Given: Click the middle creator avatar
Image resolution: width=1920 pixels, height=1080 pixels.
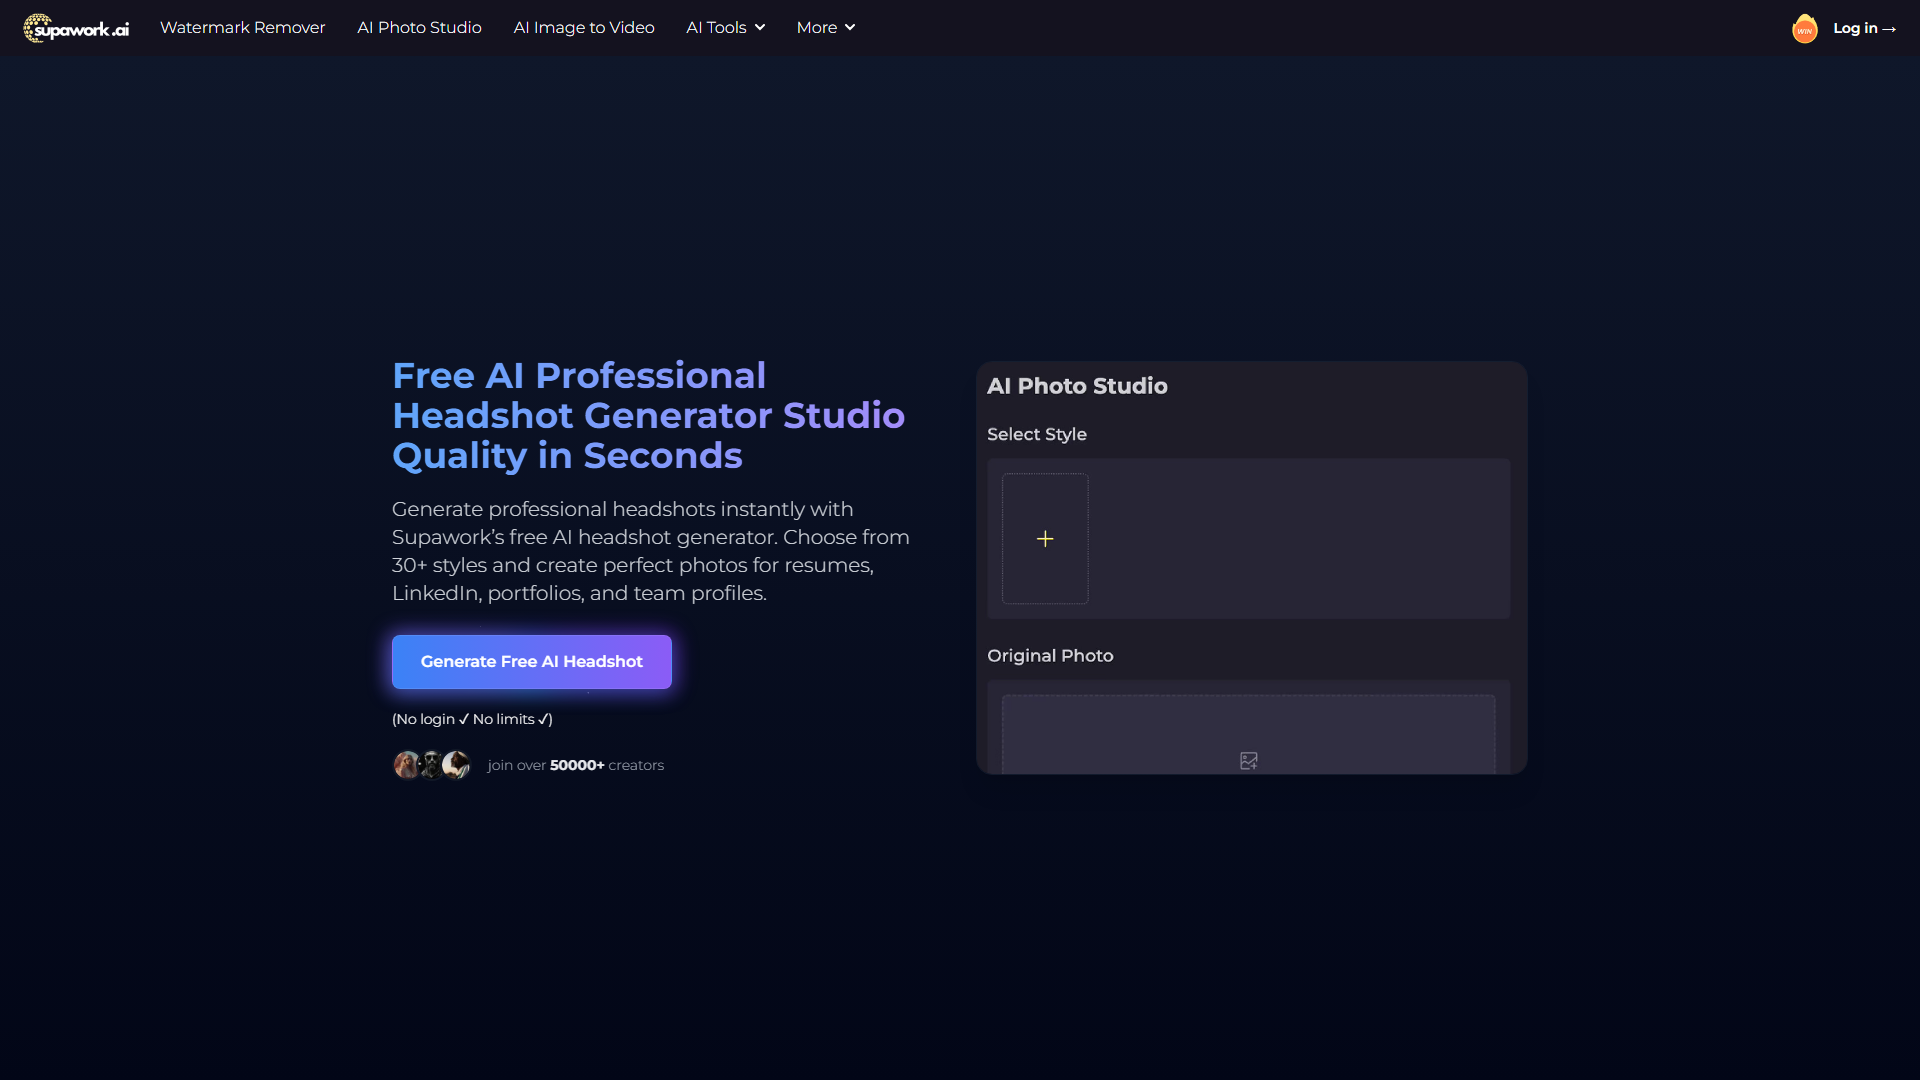Looking at the screenshot, I should tap(431, 765).
